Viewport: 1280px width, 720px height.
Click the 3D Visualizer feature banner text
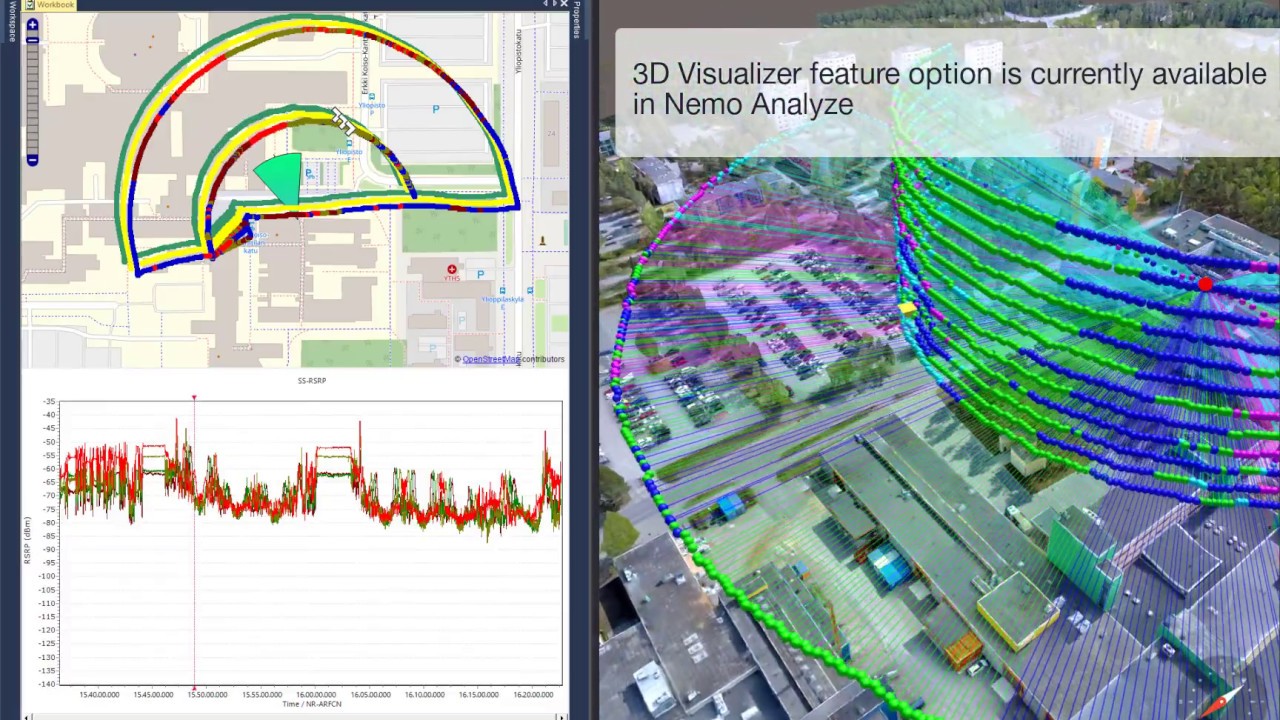pos(949,89)
